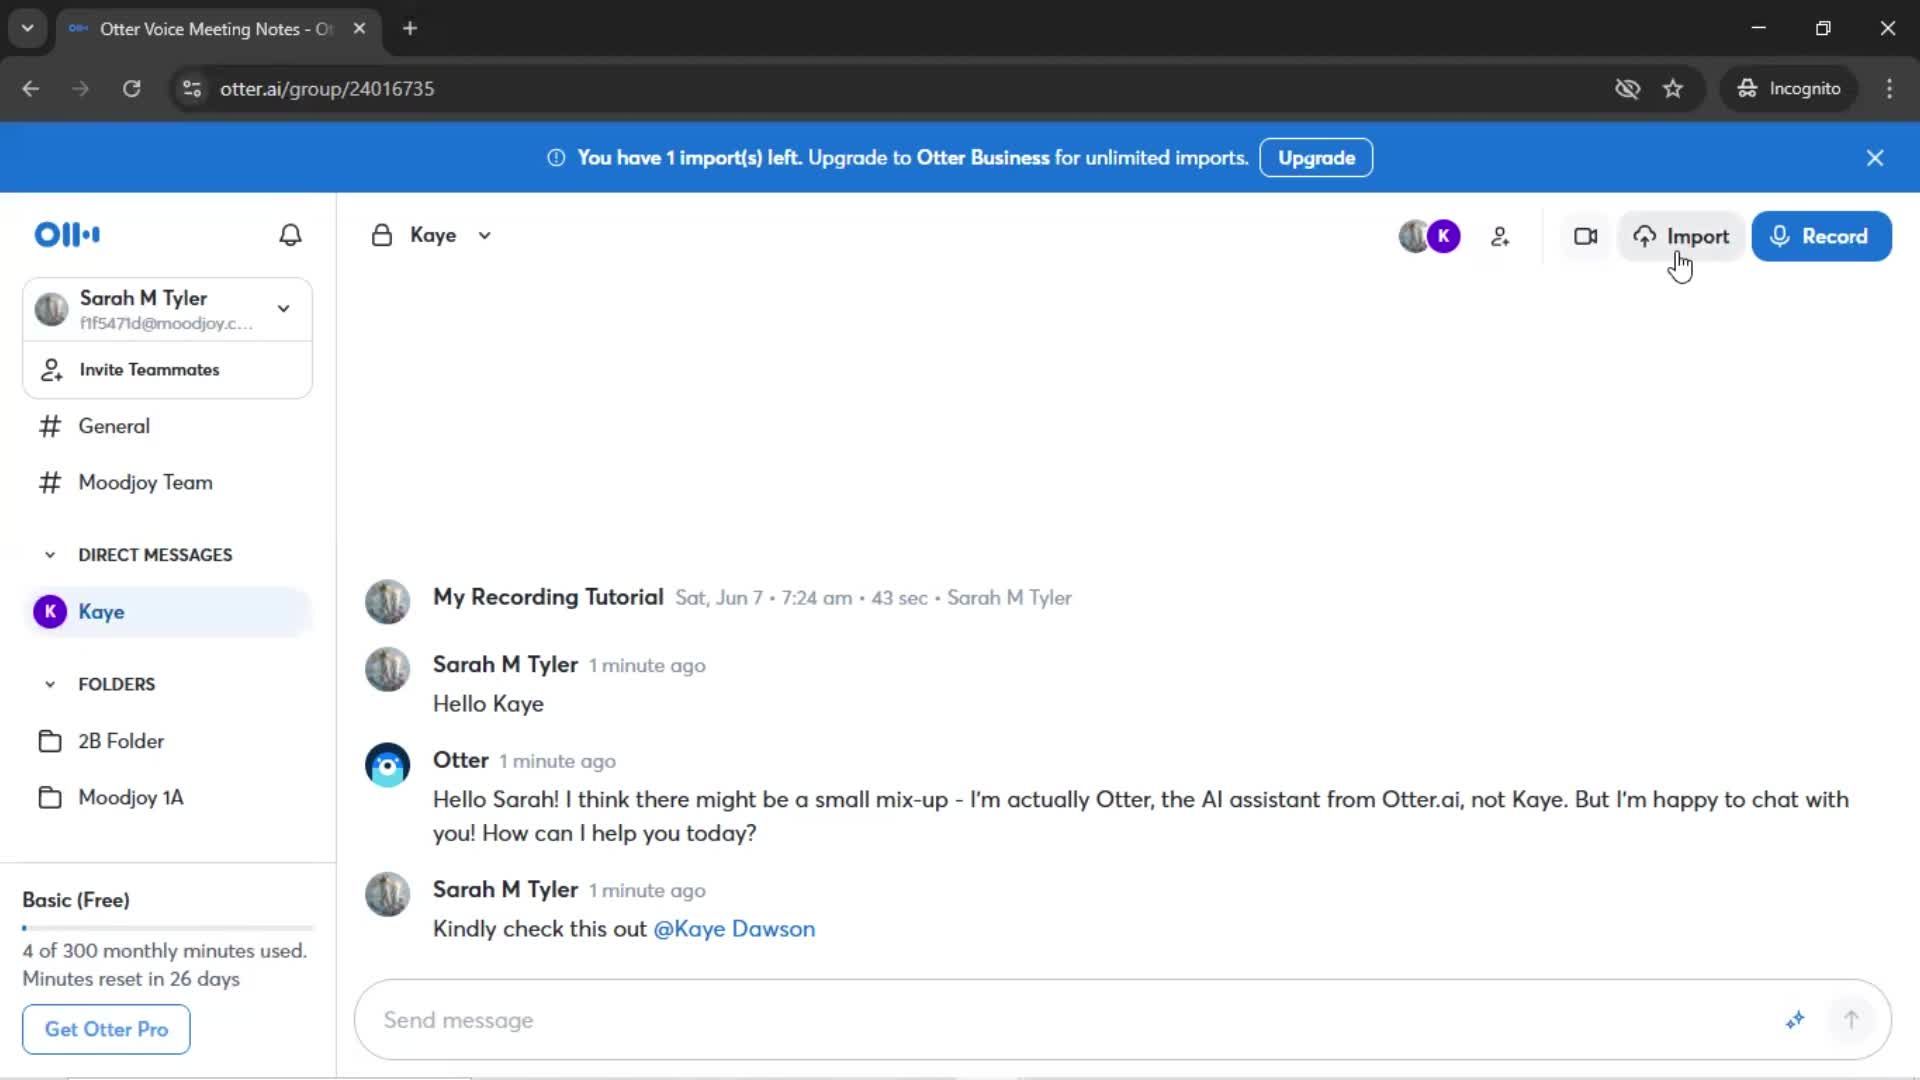Click the Otter bot avatar
Screen dimensions: 1920x1080
[x=388, y=766]
